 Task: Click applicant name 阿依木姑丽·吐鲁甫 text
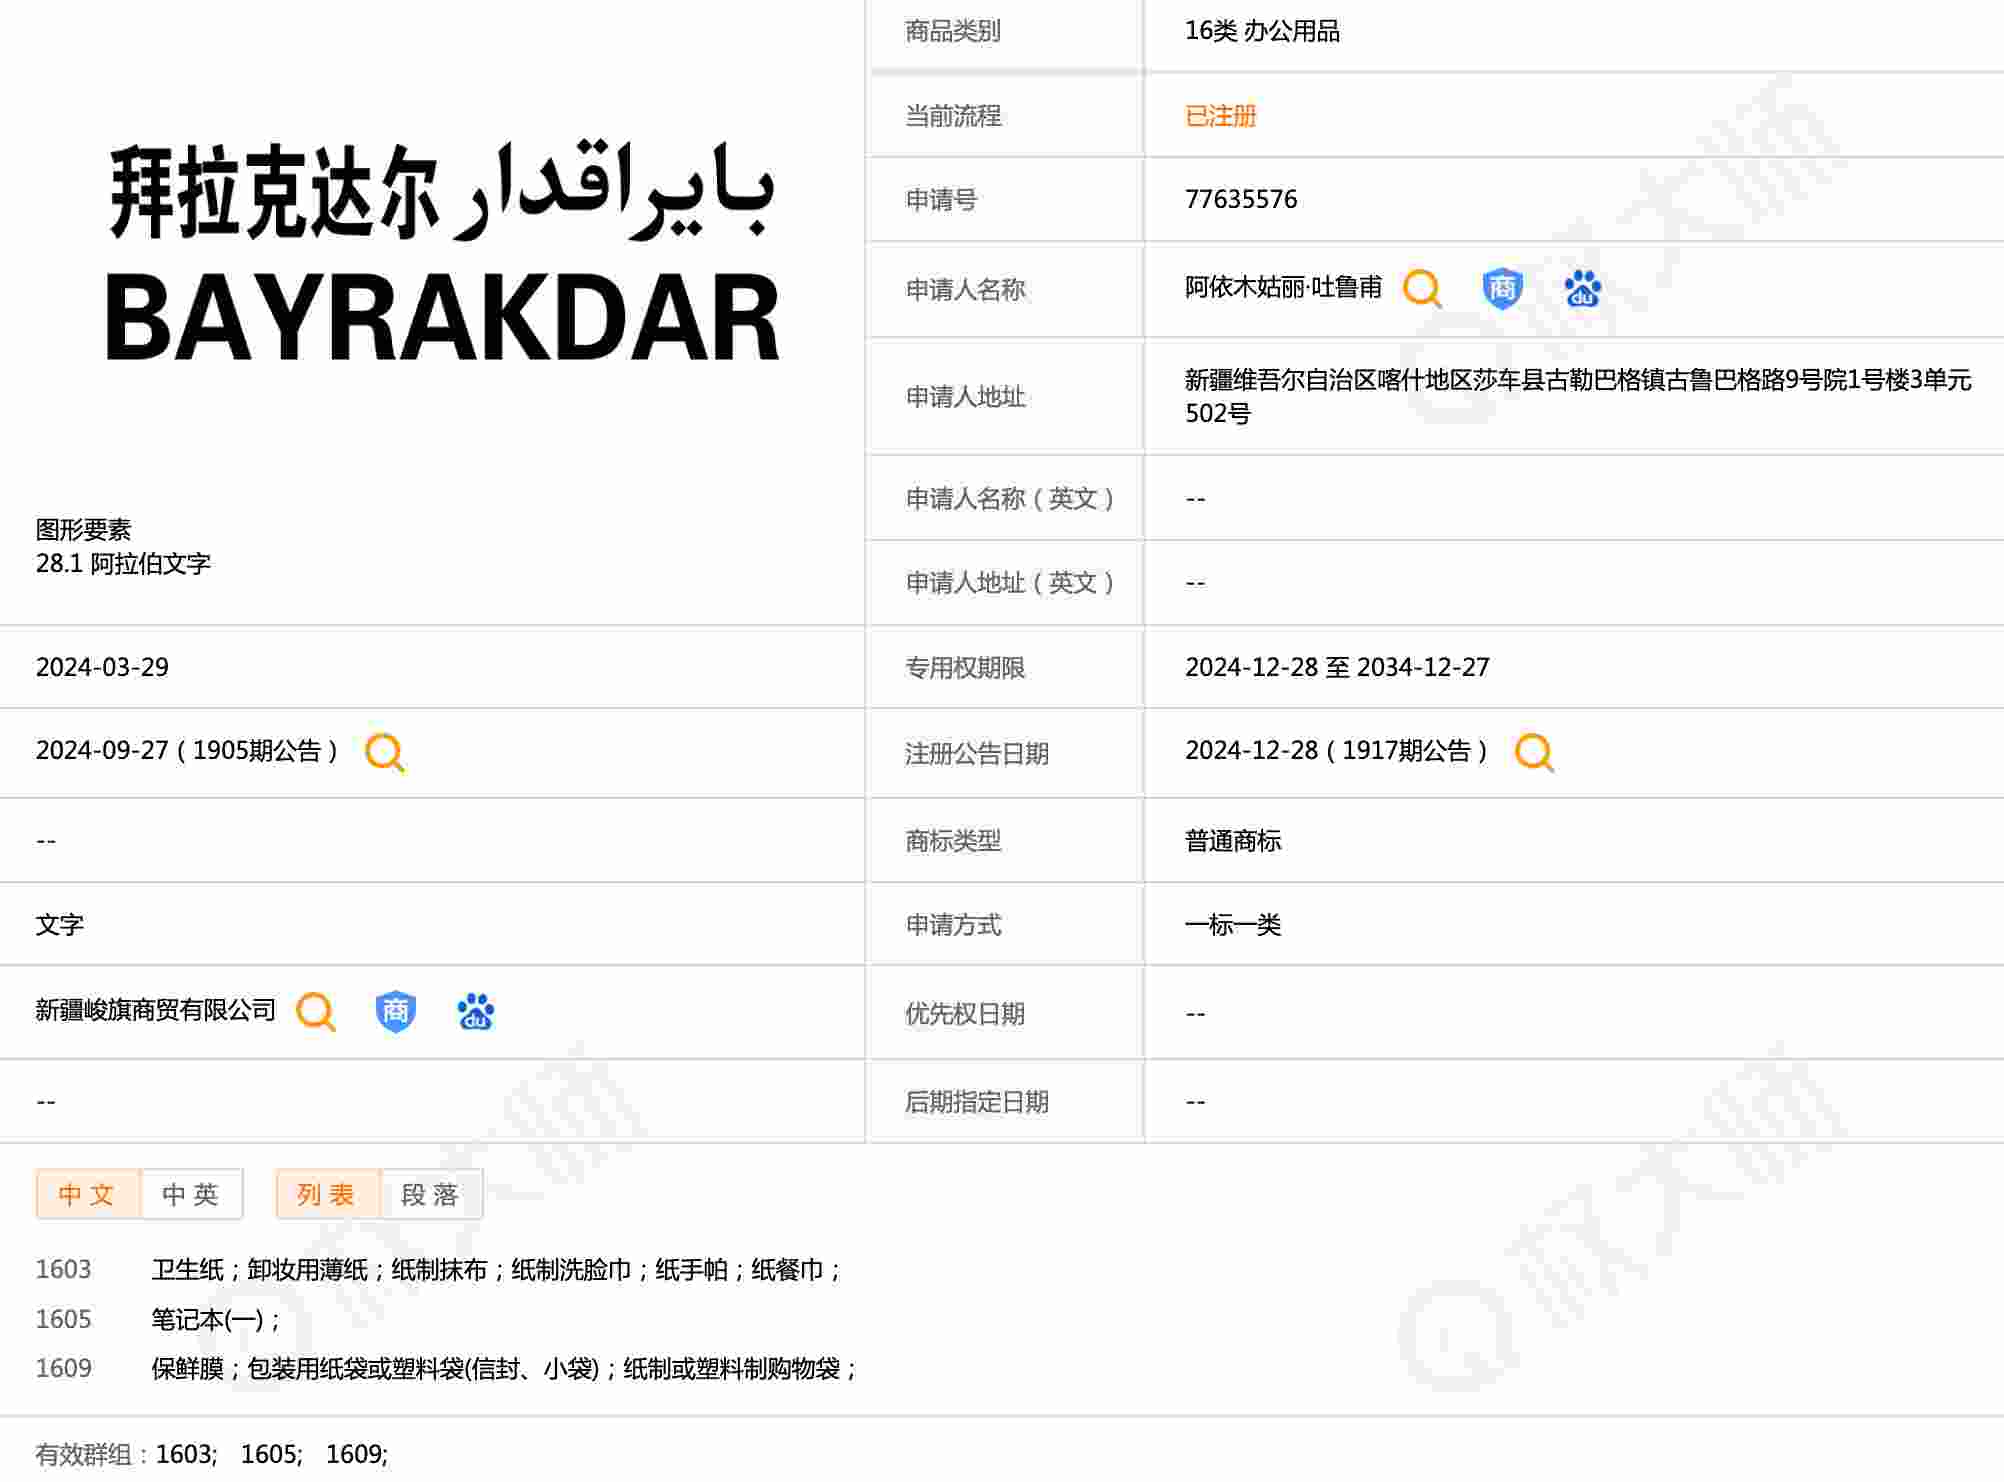coord(1283,288)
